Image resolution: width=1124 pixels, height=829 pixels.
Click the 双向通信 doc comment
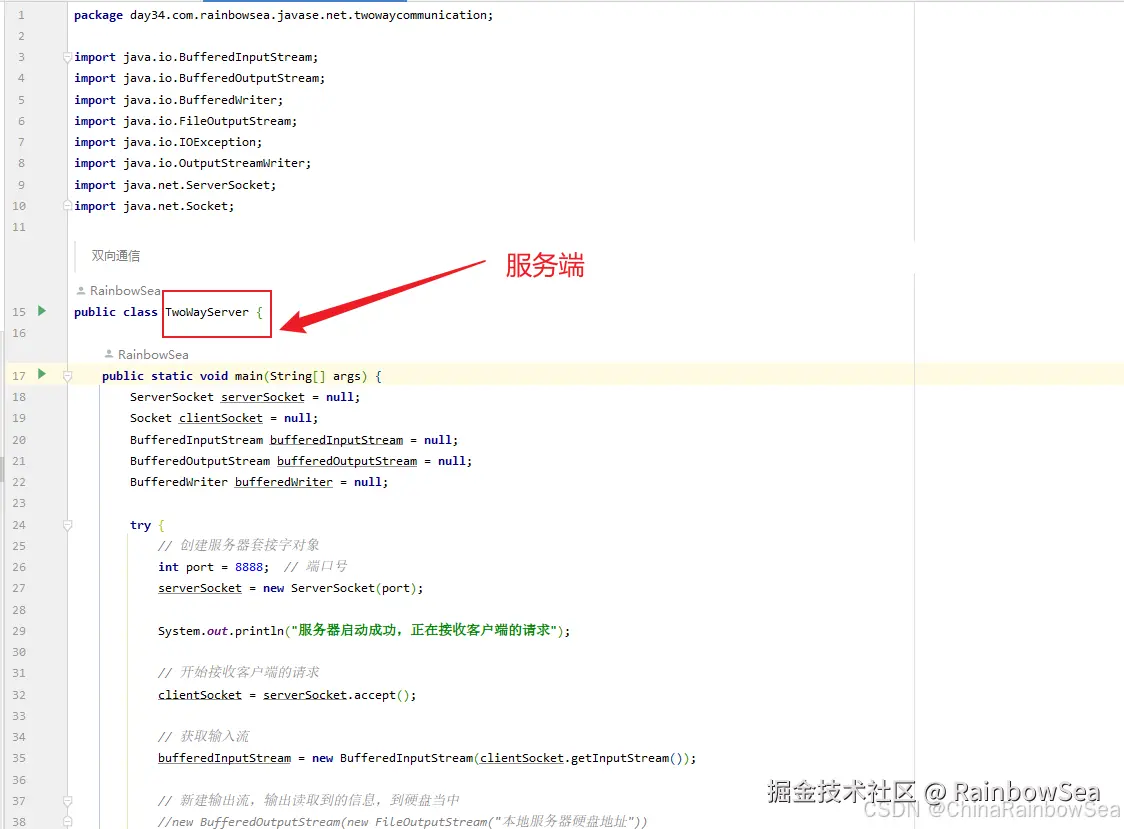[115, 256]
